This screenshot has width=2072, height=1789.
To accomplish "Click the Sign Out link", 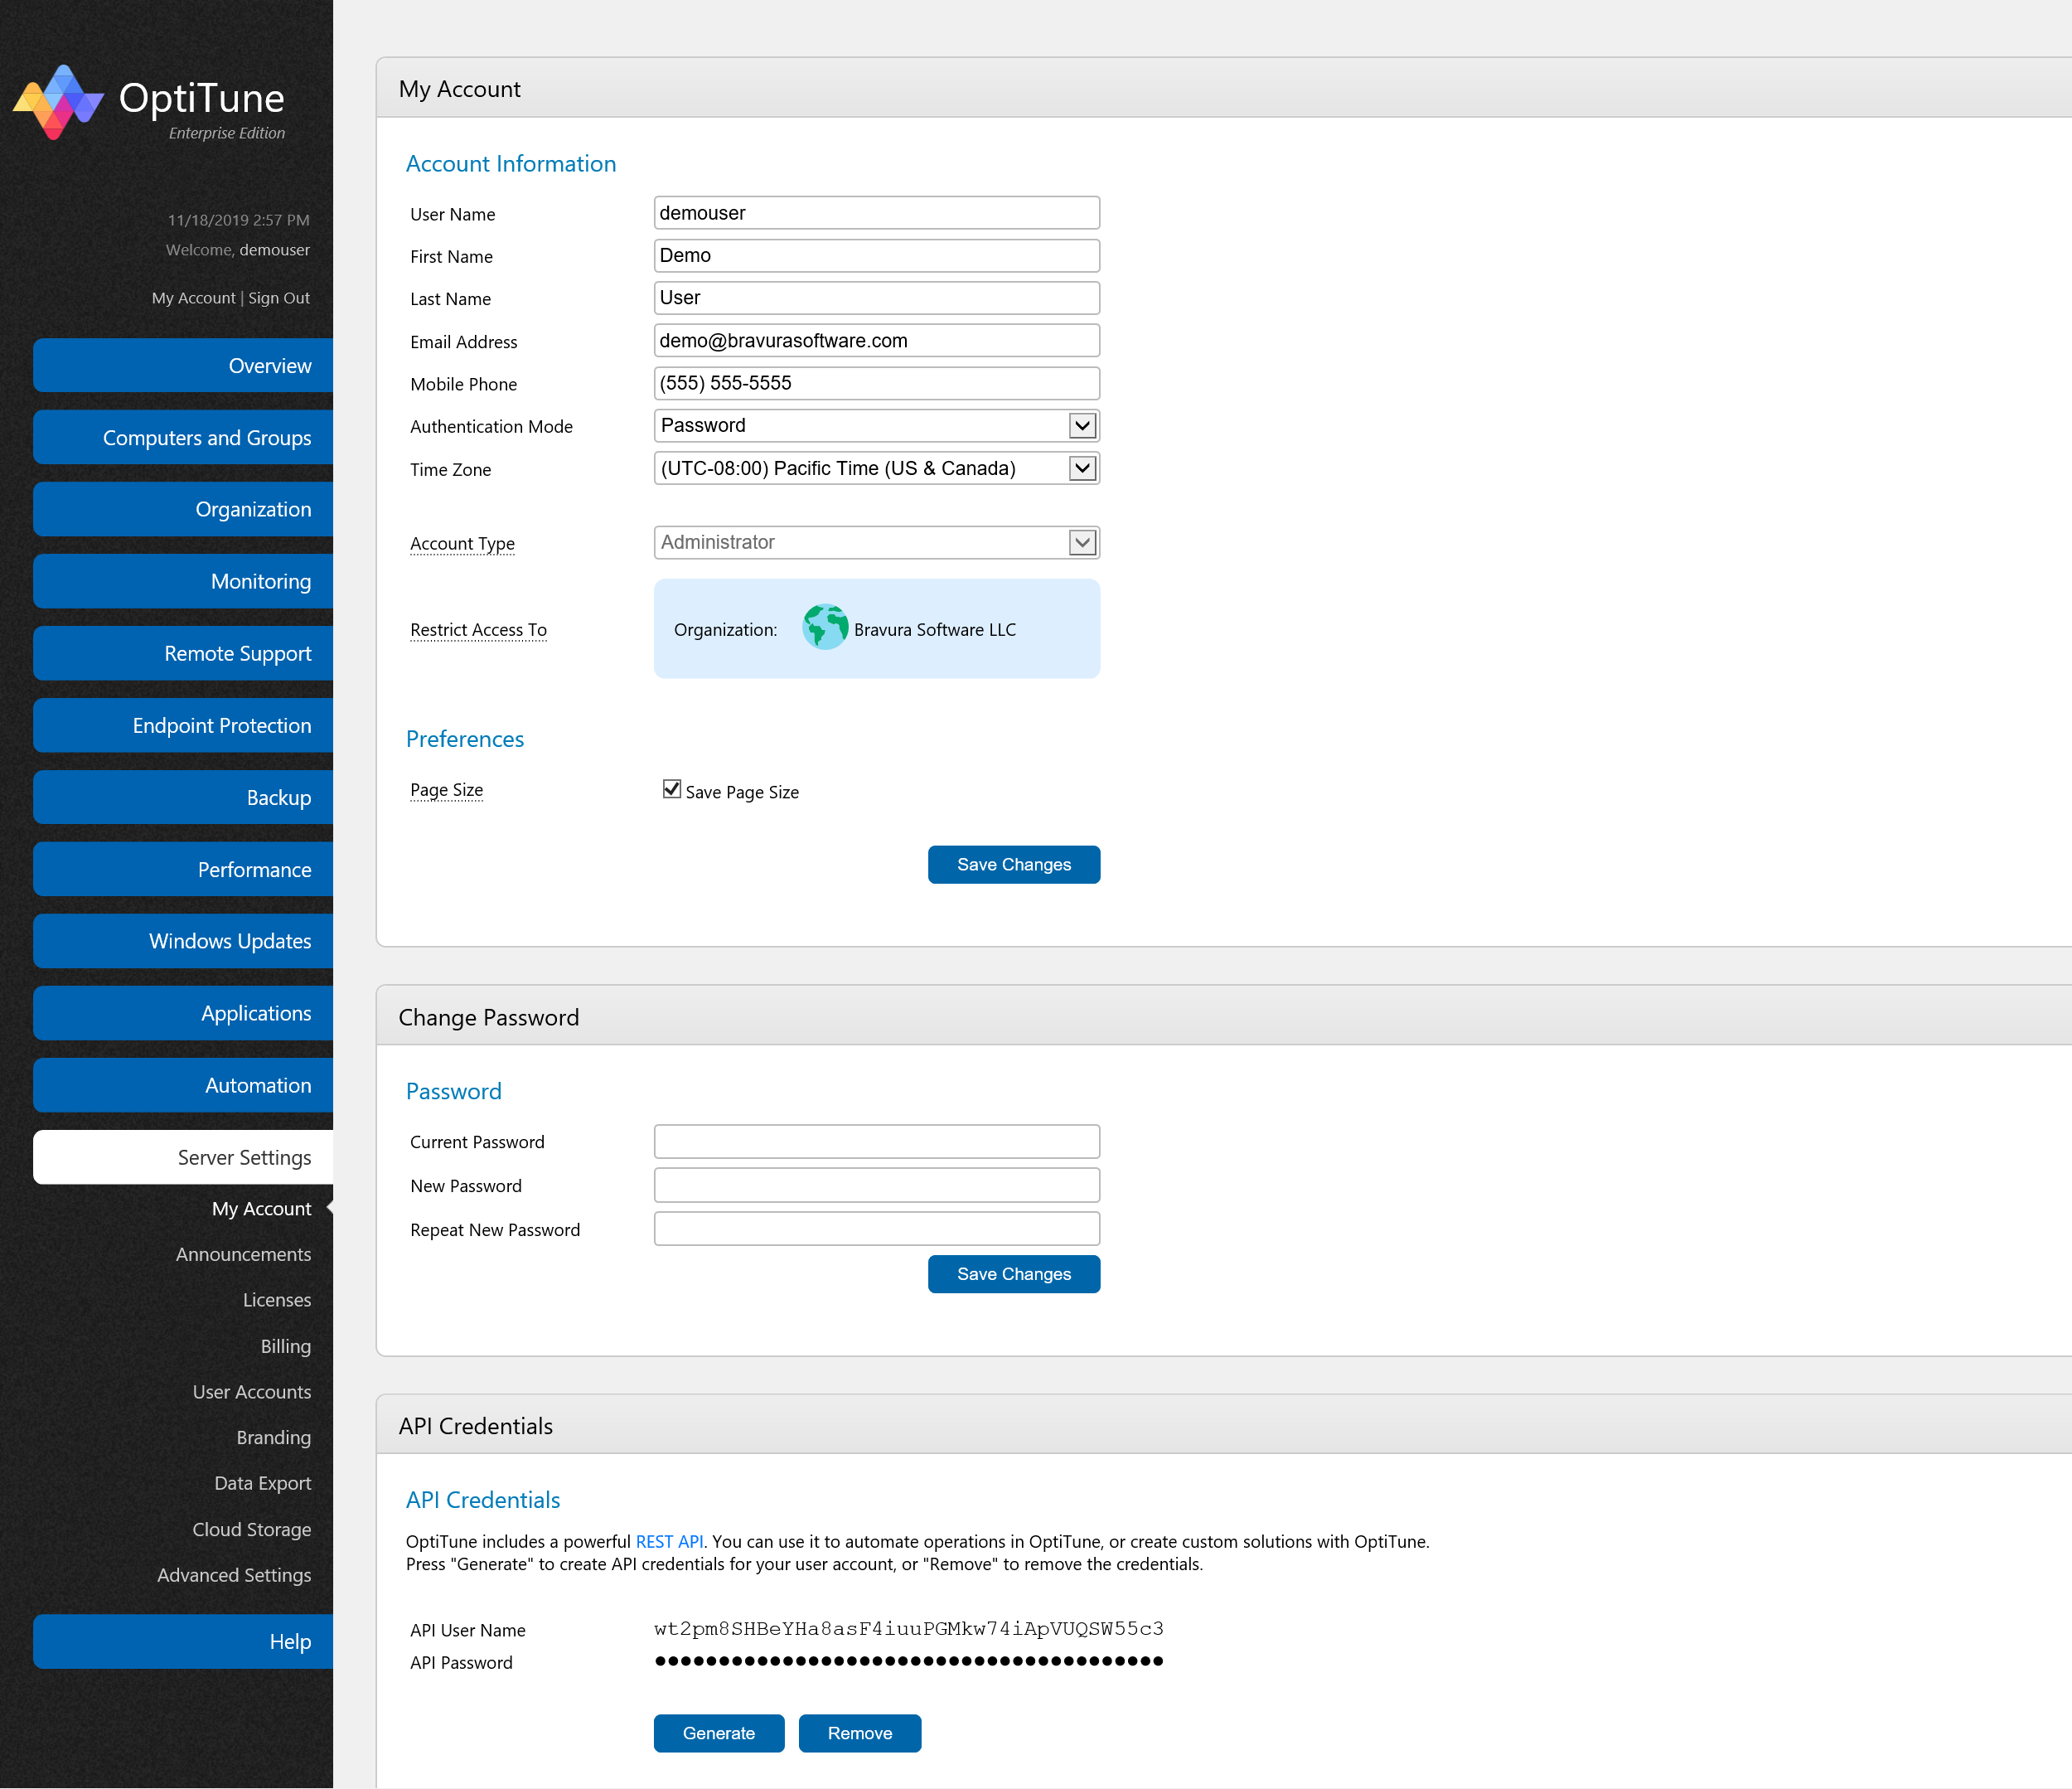I will pos(279,298).
